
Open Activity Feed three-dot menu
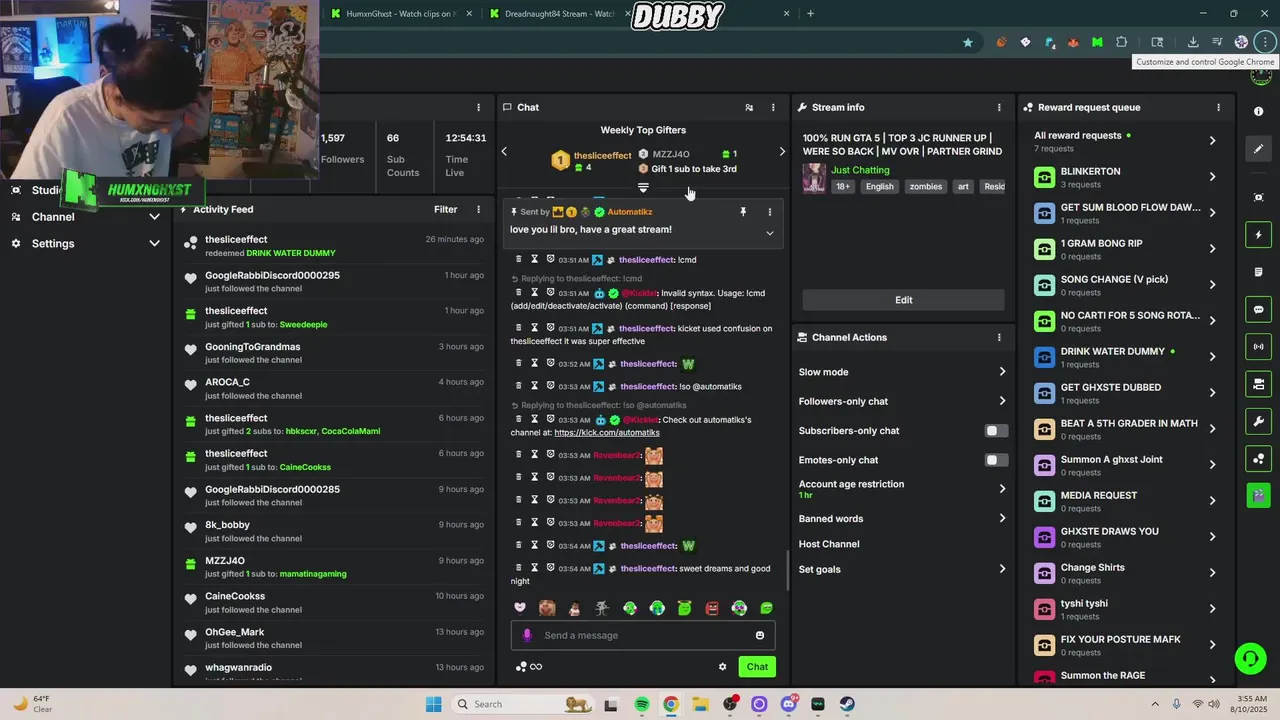(479, 209)
